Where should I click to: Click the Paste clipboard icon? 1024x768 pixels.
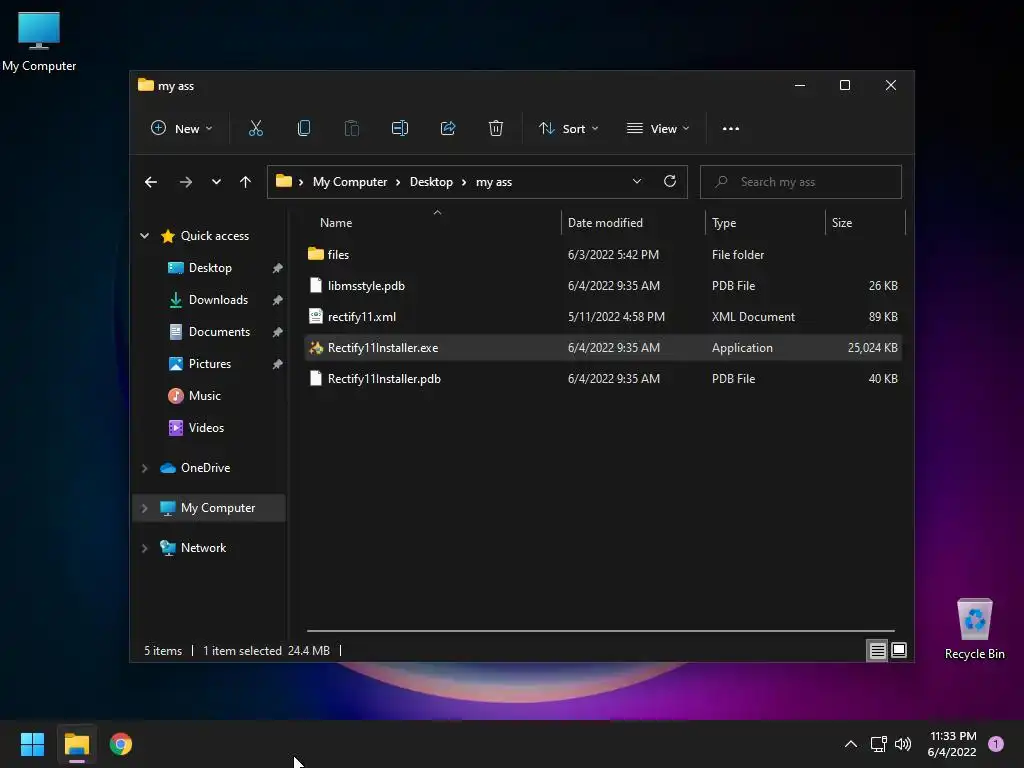[x=351, y=128]
